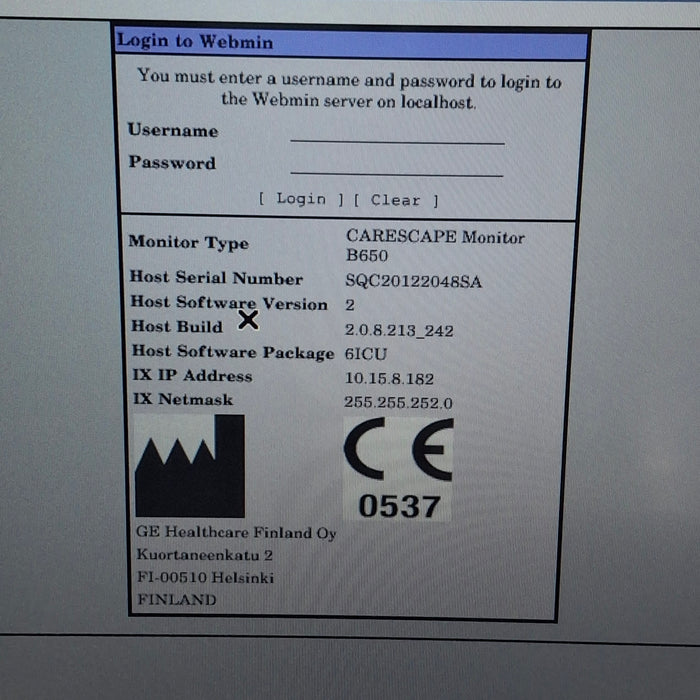This screenshot has height=700, width=700.
Task: Click the login instruction message text
Action: pos(349,88)
